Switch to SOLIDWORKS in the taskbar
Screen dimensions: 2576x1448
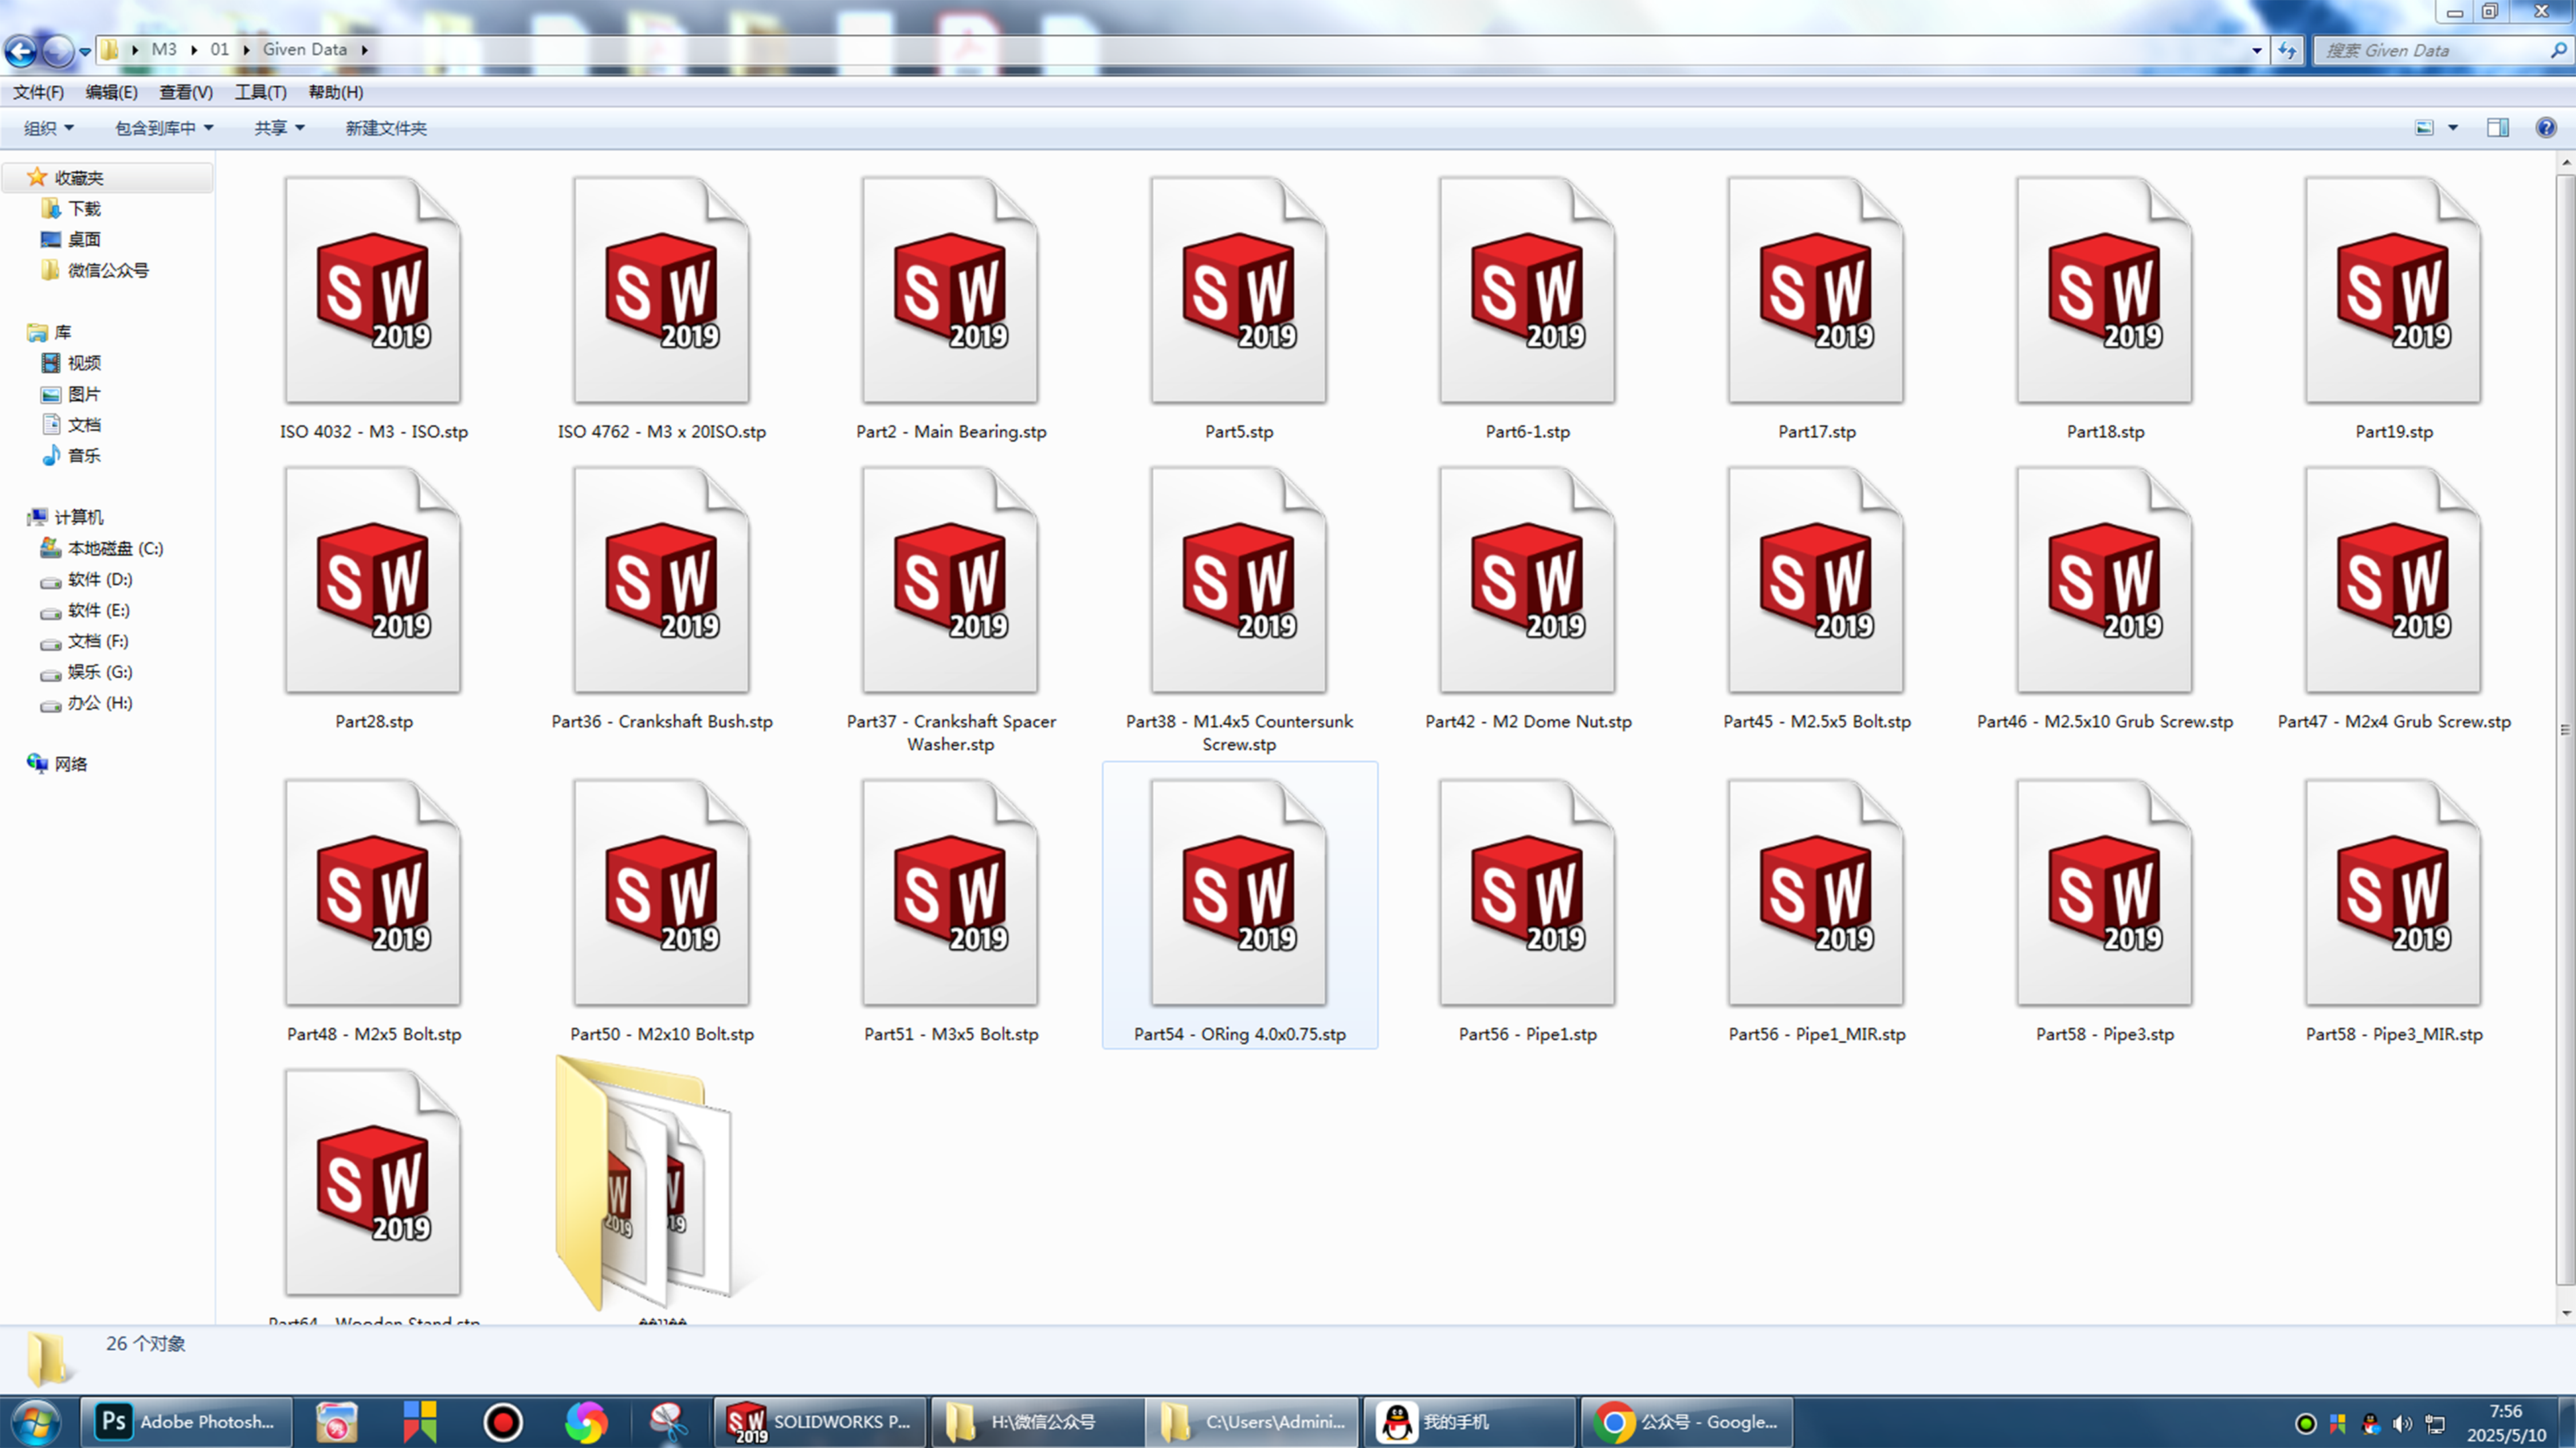pyautogui.click(x=819, y=1421)
